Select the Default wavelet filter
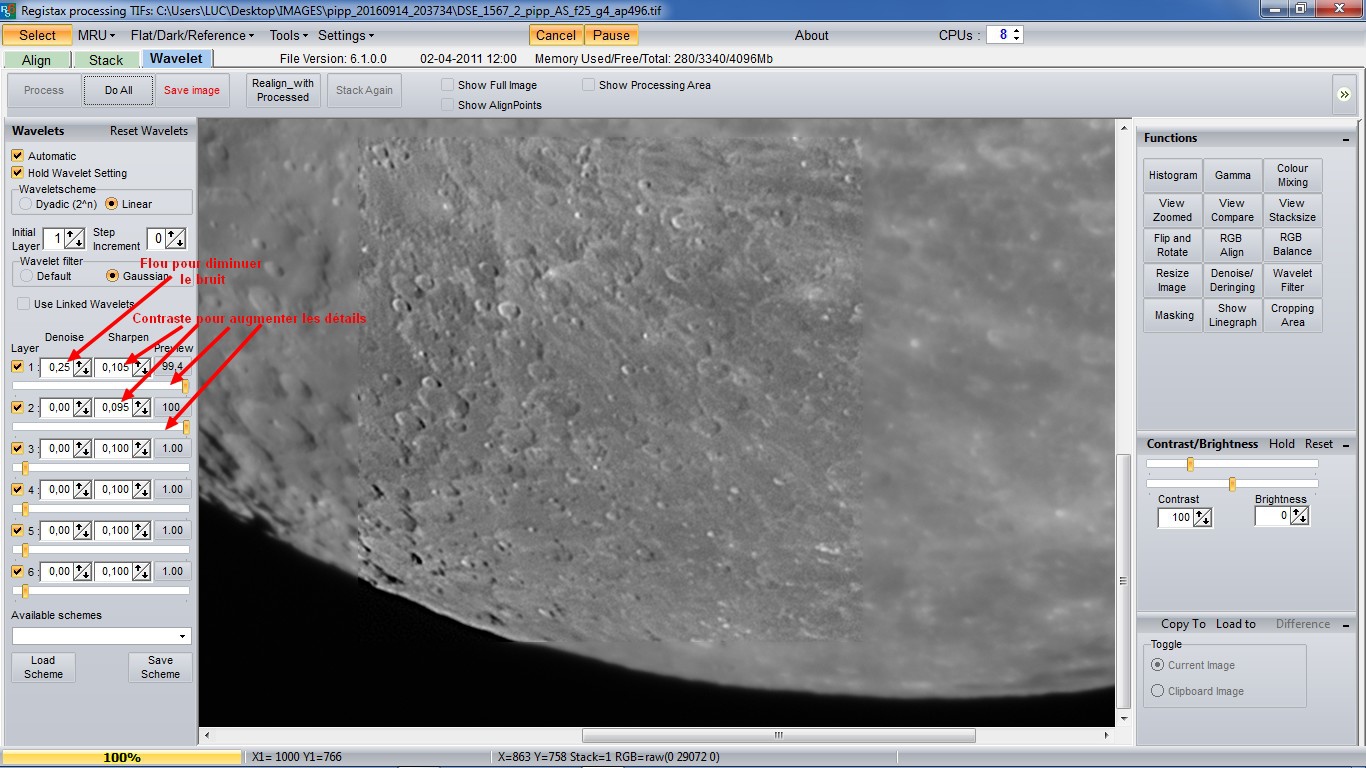1366x768 pixels. point(27,276)
